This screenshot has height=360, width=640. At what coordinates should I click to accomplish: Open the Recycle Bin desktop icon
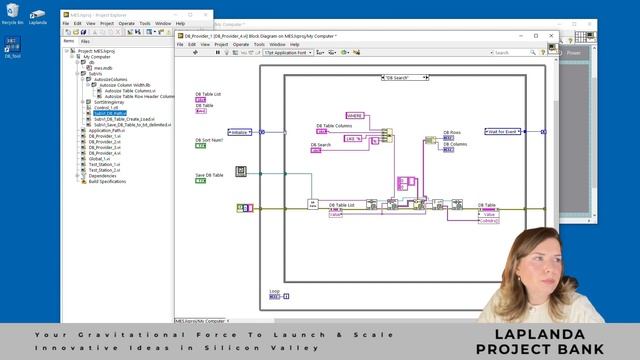[12, 13]
